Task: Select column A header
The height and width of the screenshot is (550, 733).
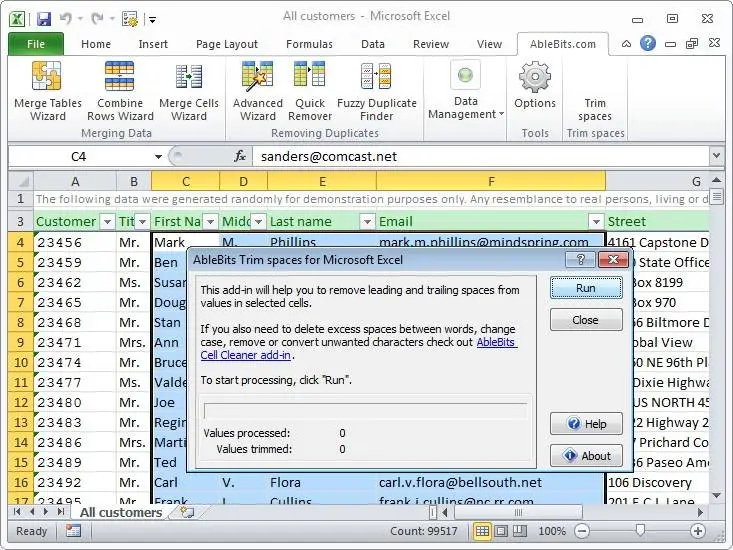Action: click(x=75, y=181)
